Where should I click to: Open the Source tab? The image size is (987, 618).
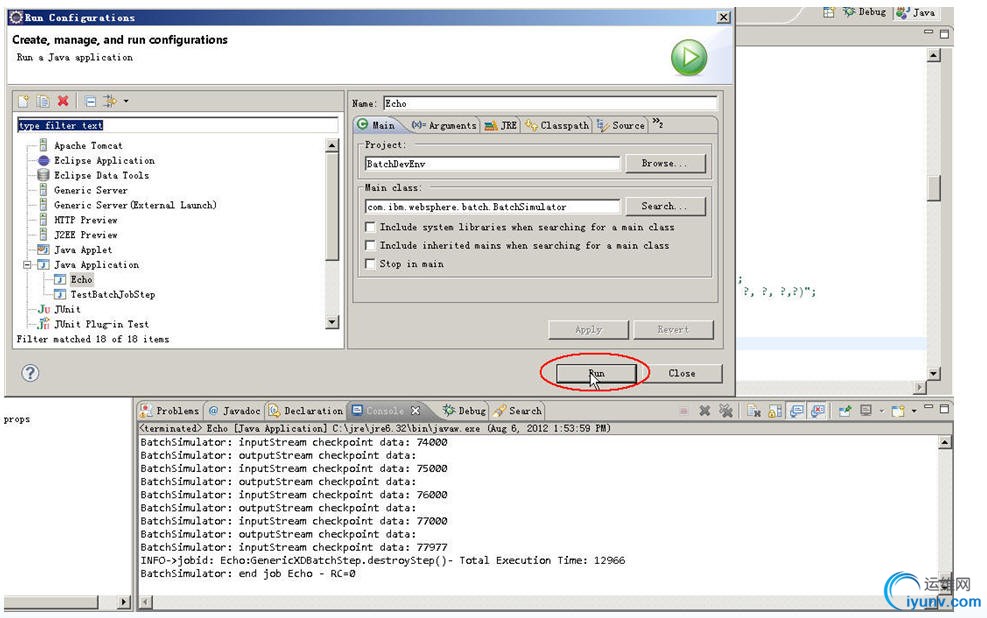pos(622,125)
